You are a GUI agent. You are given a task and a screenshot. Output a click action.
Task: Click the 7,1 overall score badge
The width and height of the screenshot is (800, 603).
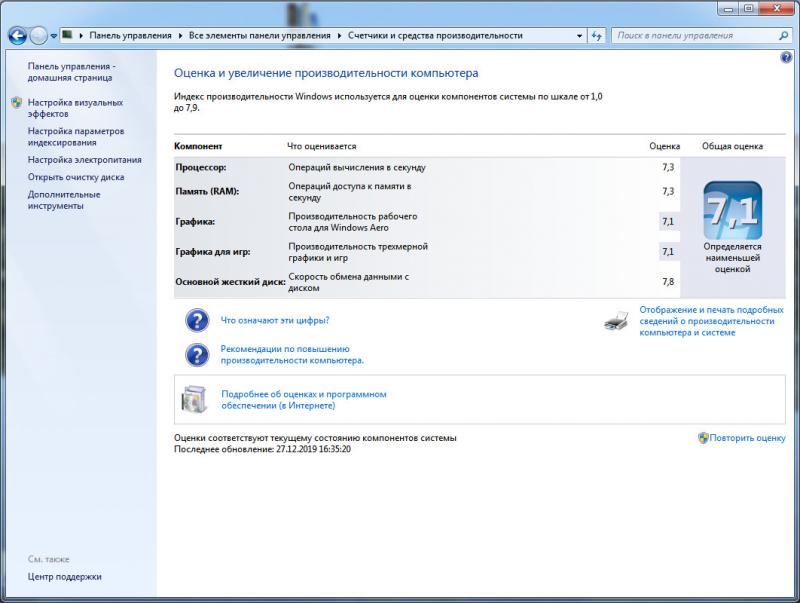[x=732, y=210]
